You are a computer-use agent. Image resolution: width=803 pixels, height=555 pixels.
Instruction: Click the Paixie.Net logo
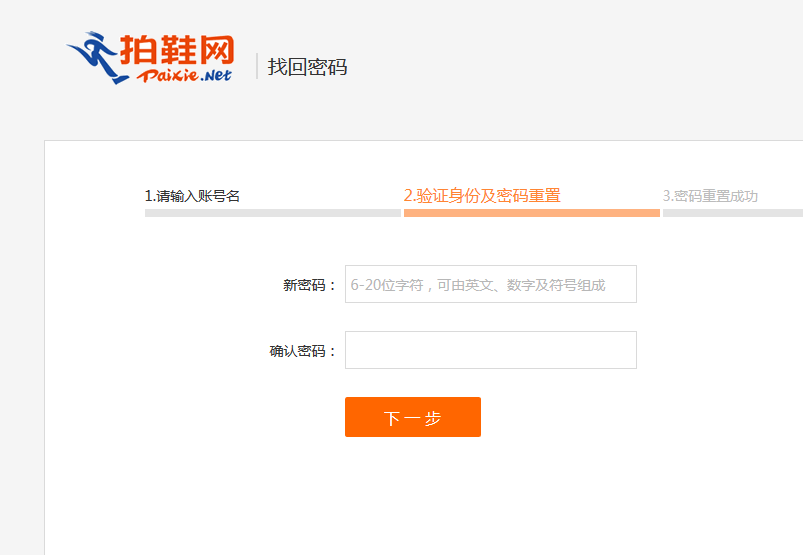150,58
